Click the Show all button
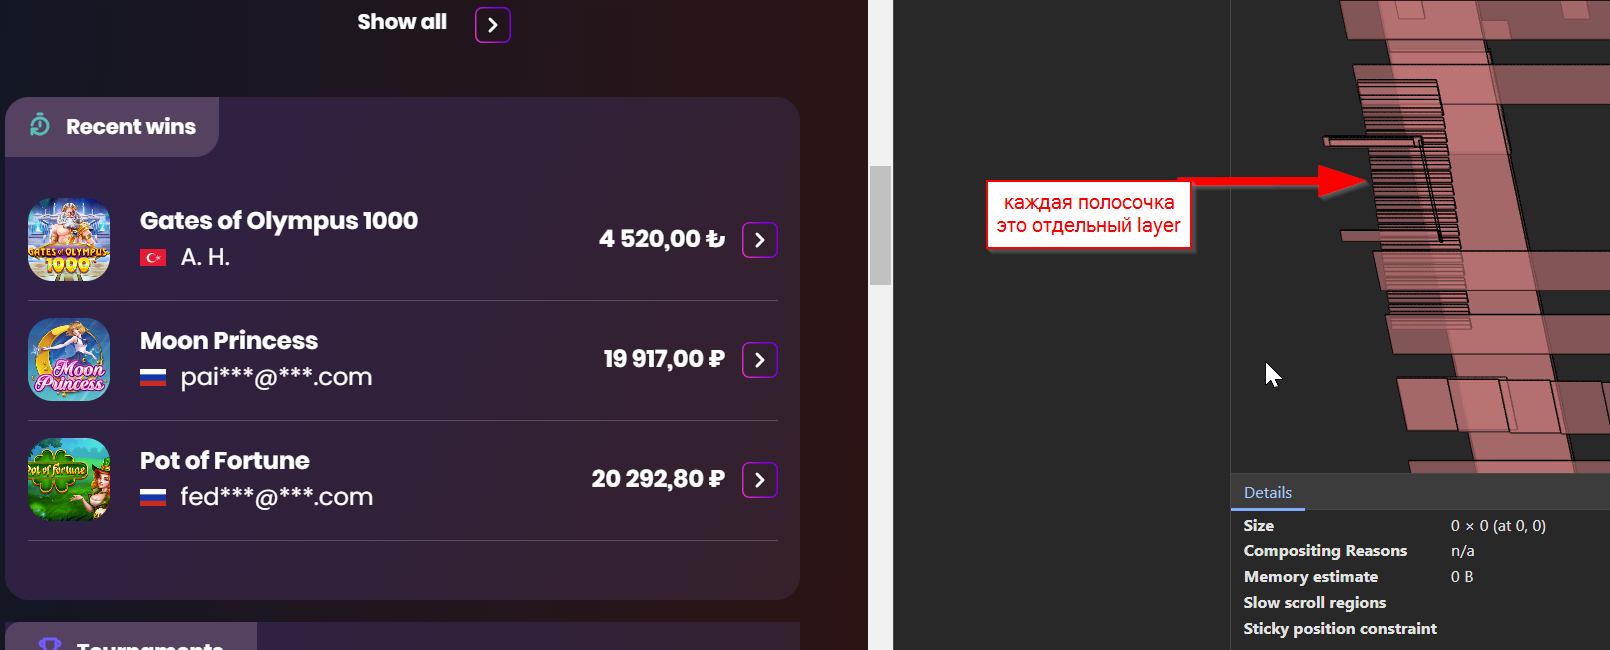The width and height of the screenshot is (1610, 650). pos(402,21)
